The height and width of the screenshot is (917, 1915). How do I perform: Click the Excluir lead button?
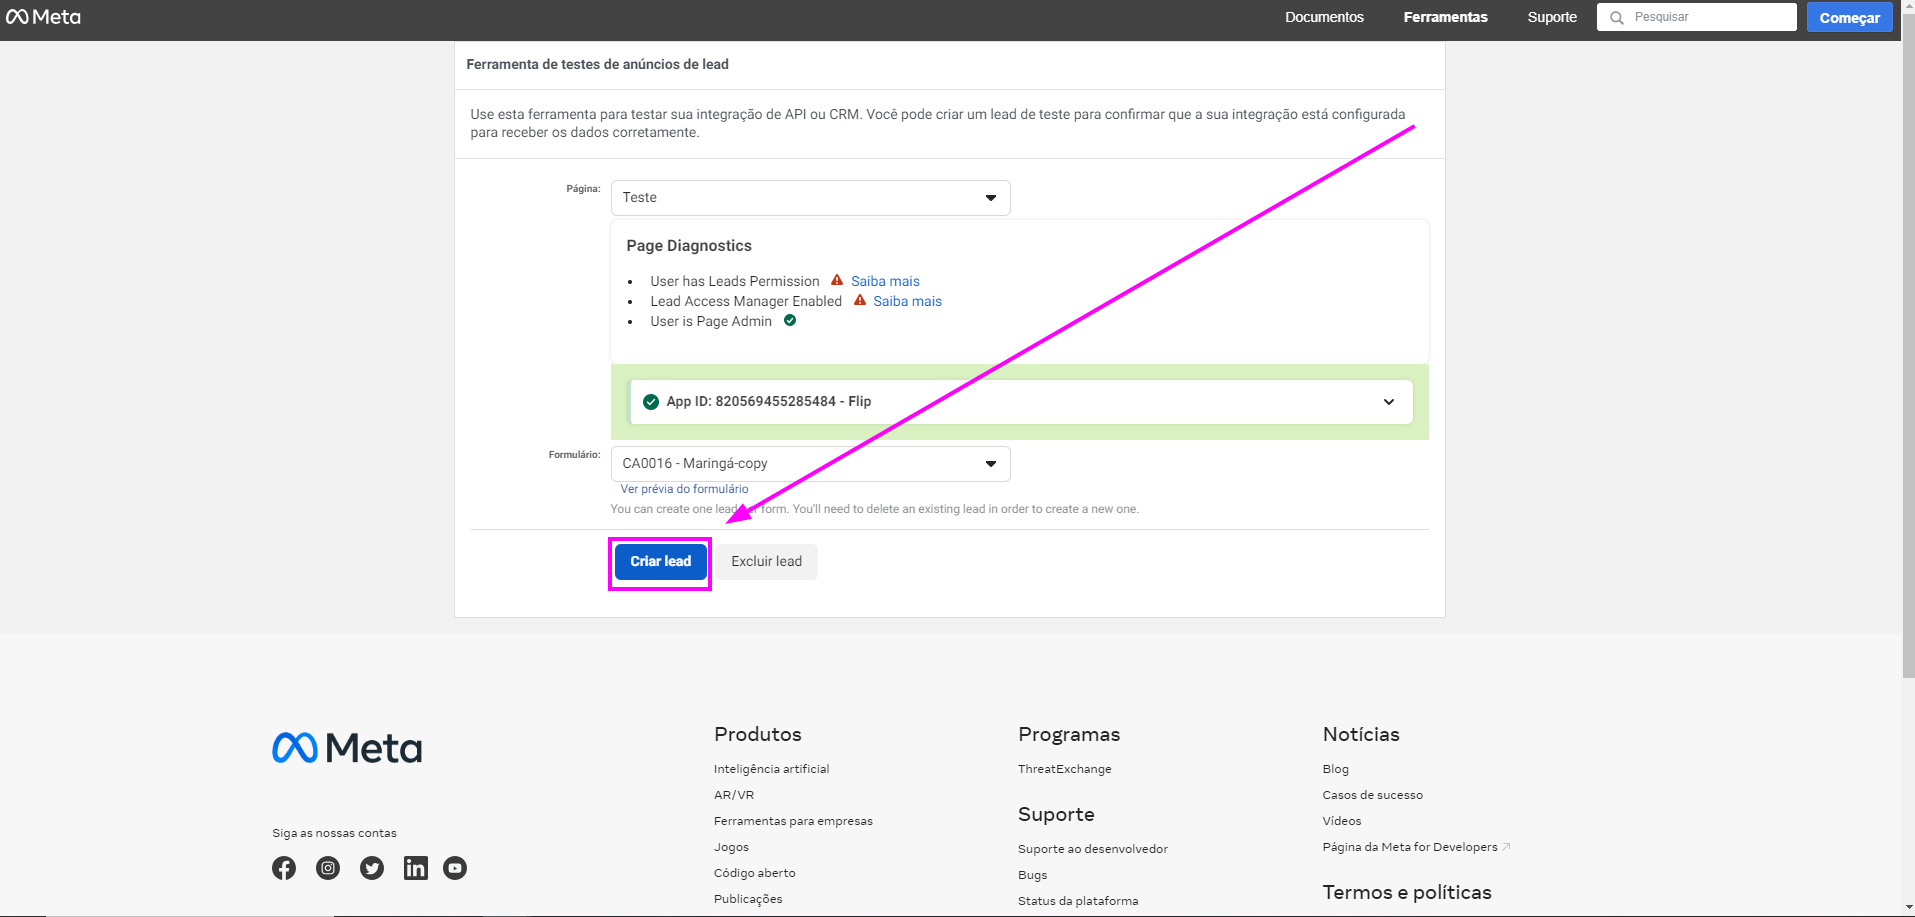766,562
